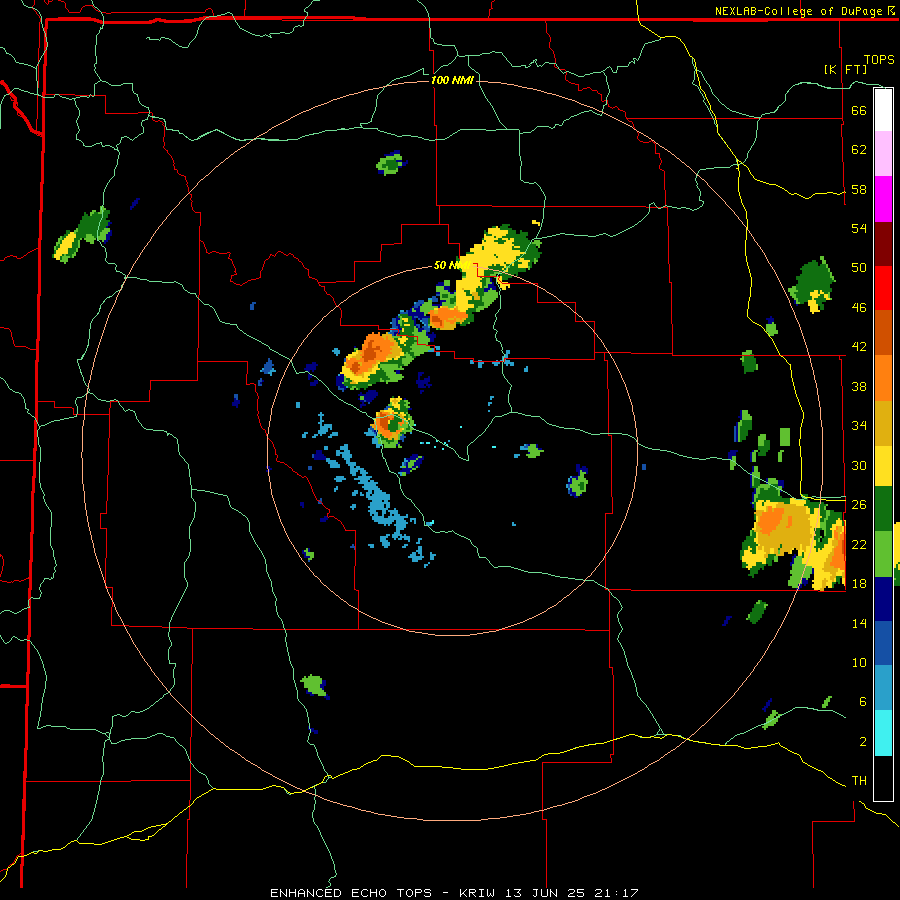Select the 66 legend value
Viewport: 900px width, 900px height.
[x=859, y=111]
